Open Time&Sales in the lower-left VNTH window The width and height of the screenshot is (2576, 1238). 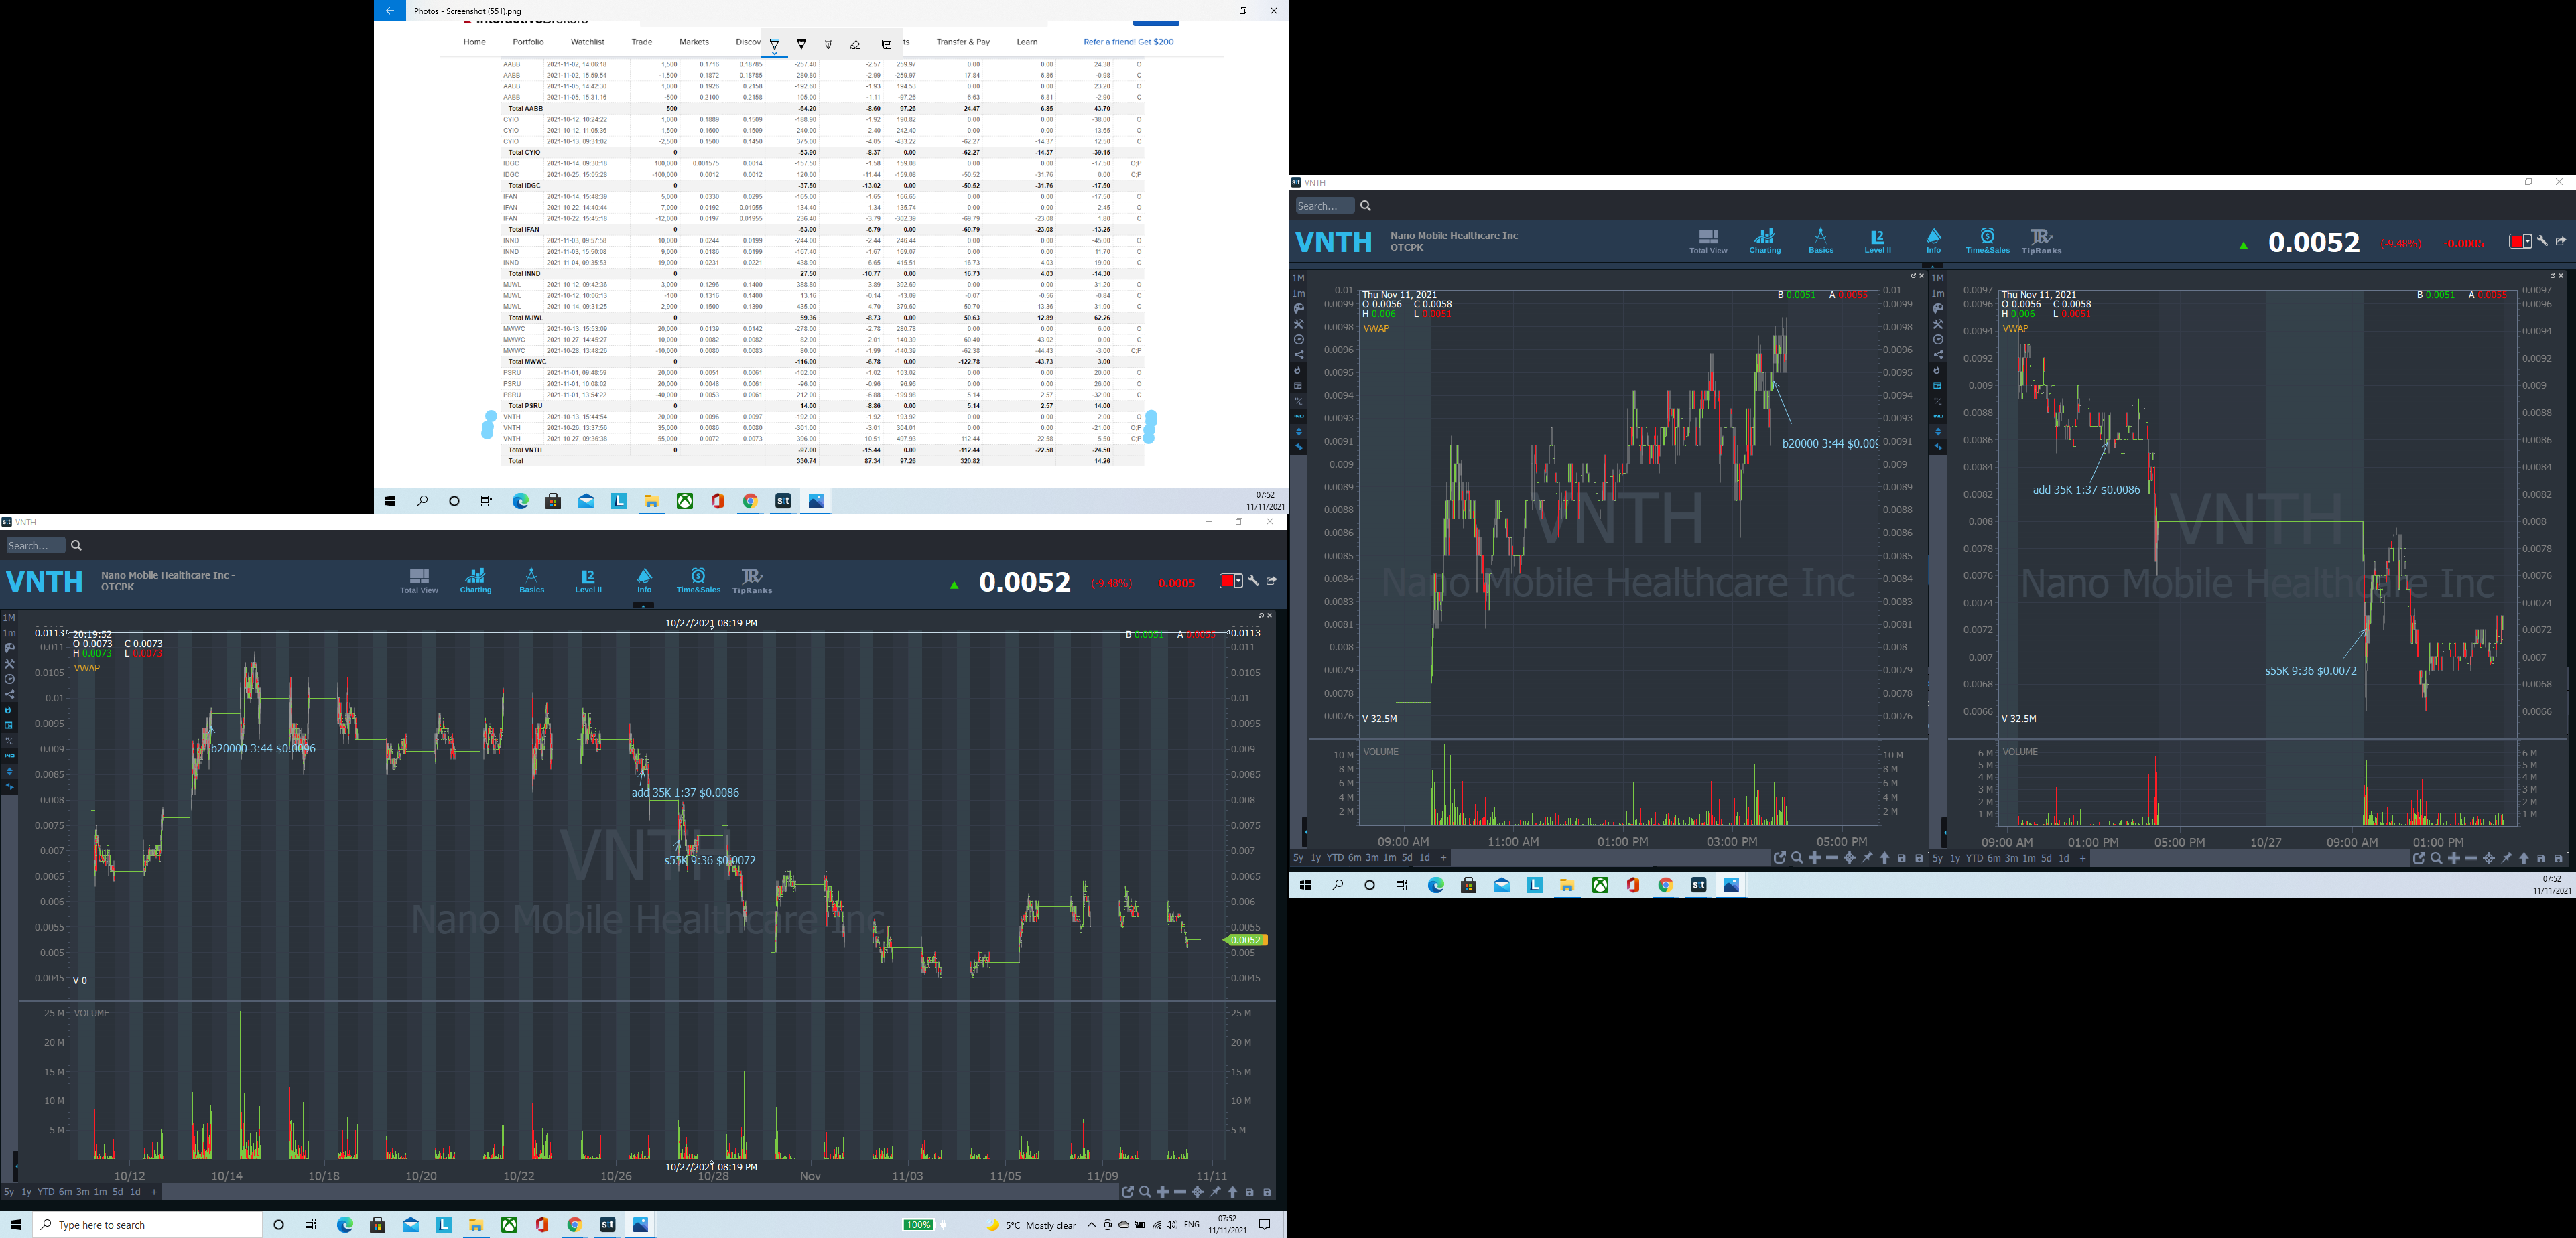[698, 580]
